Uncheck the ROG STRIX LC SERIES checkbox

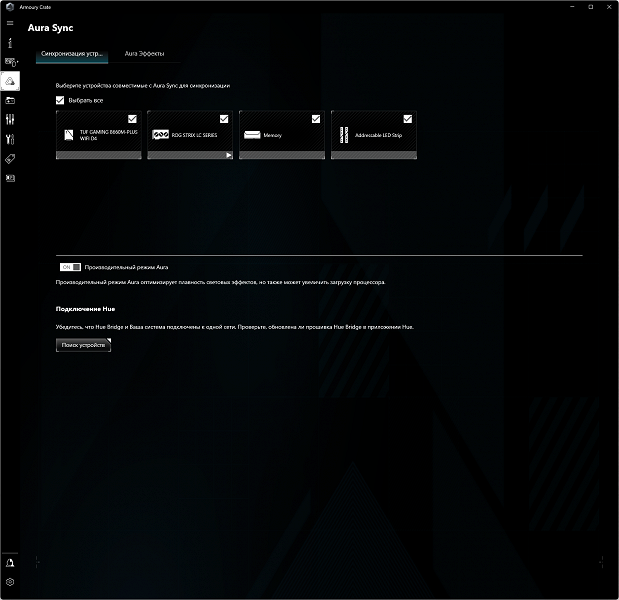click(x=224, y=119)
